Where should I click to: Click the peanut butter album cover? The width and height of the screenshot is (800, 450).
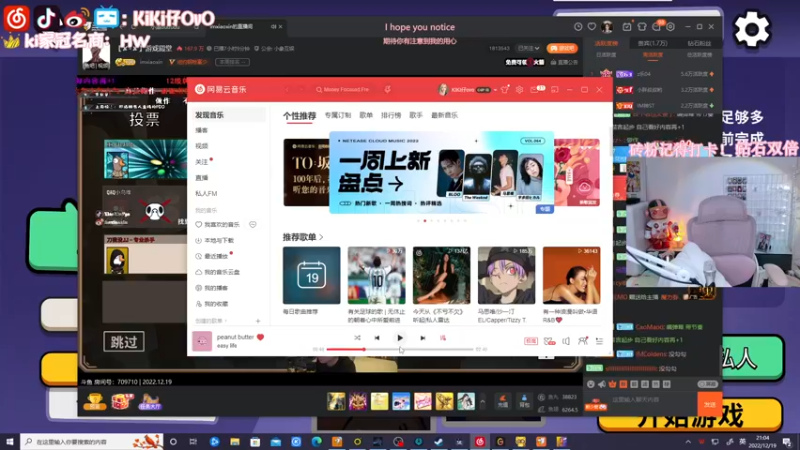(x=202, y=341)
